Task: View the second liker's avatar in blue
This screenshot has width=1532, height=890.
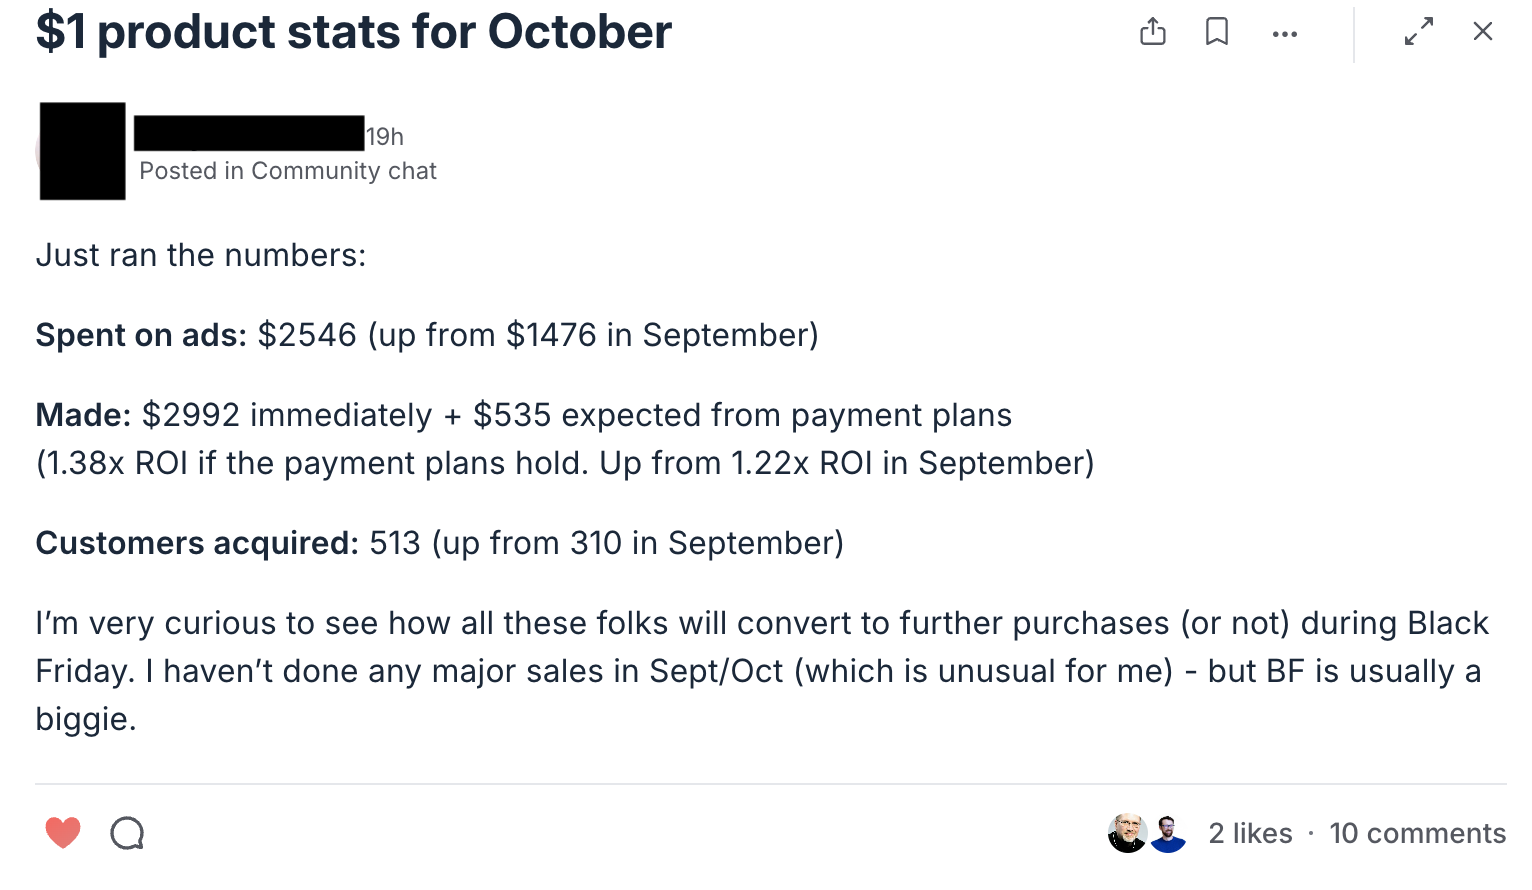Action: 1167,833
